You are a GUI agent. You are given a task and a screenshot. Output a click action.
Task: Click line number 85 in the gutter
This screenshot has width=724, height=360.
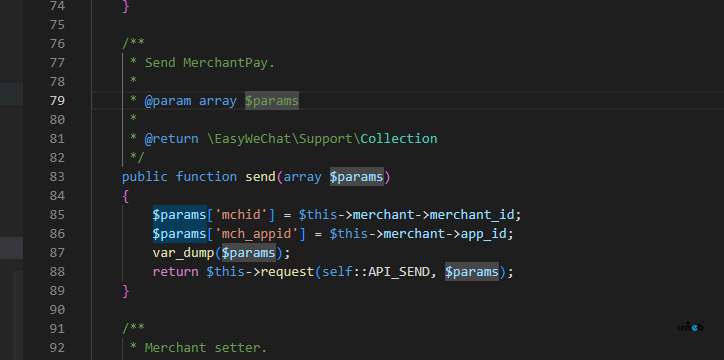coord(57,215)
